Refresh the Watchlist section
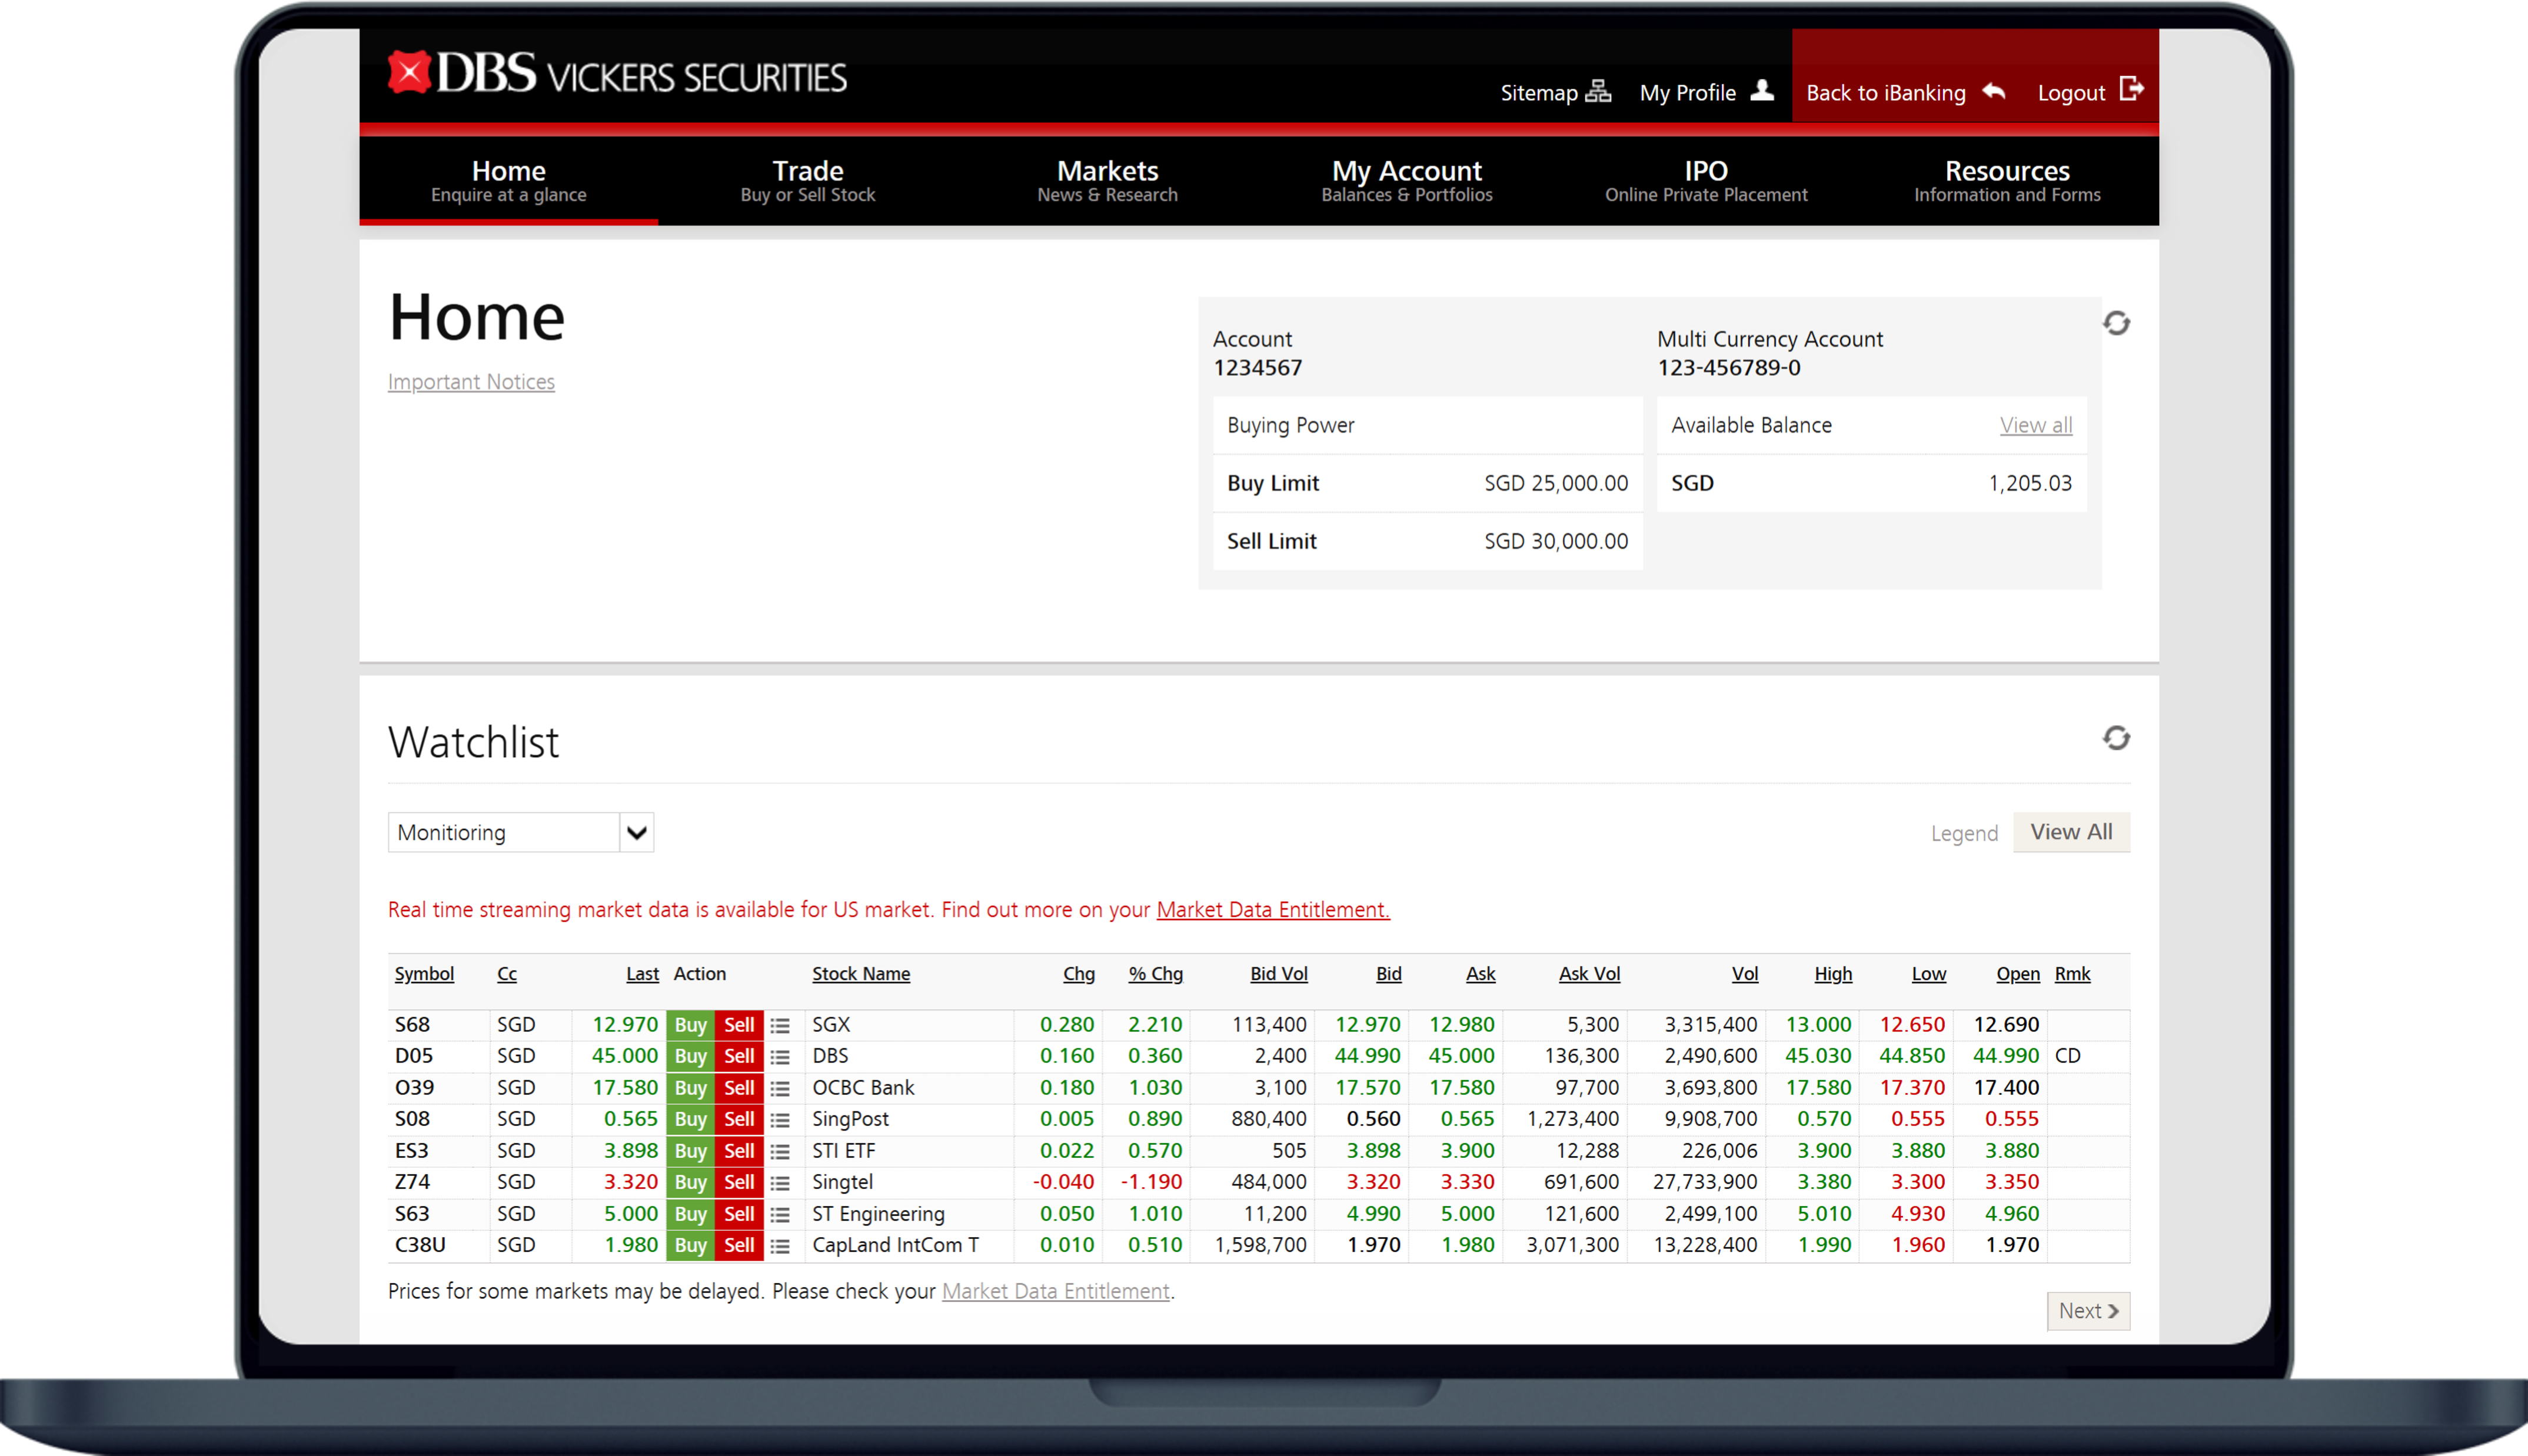This screenshot has height=1456, width=2528. click(x=2116, y=738)
